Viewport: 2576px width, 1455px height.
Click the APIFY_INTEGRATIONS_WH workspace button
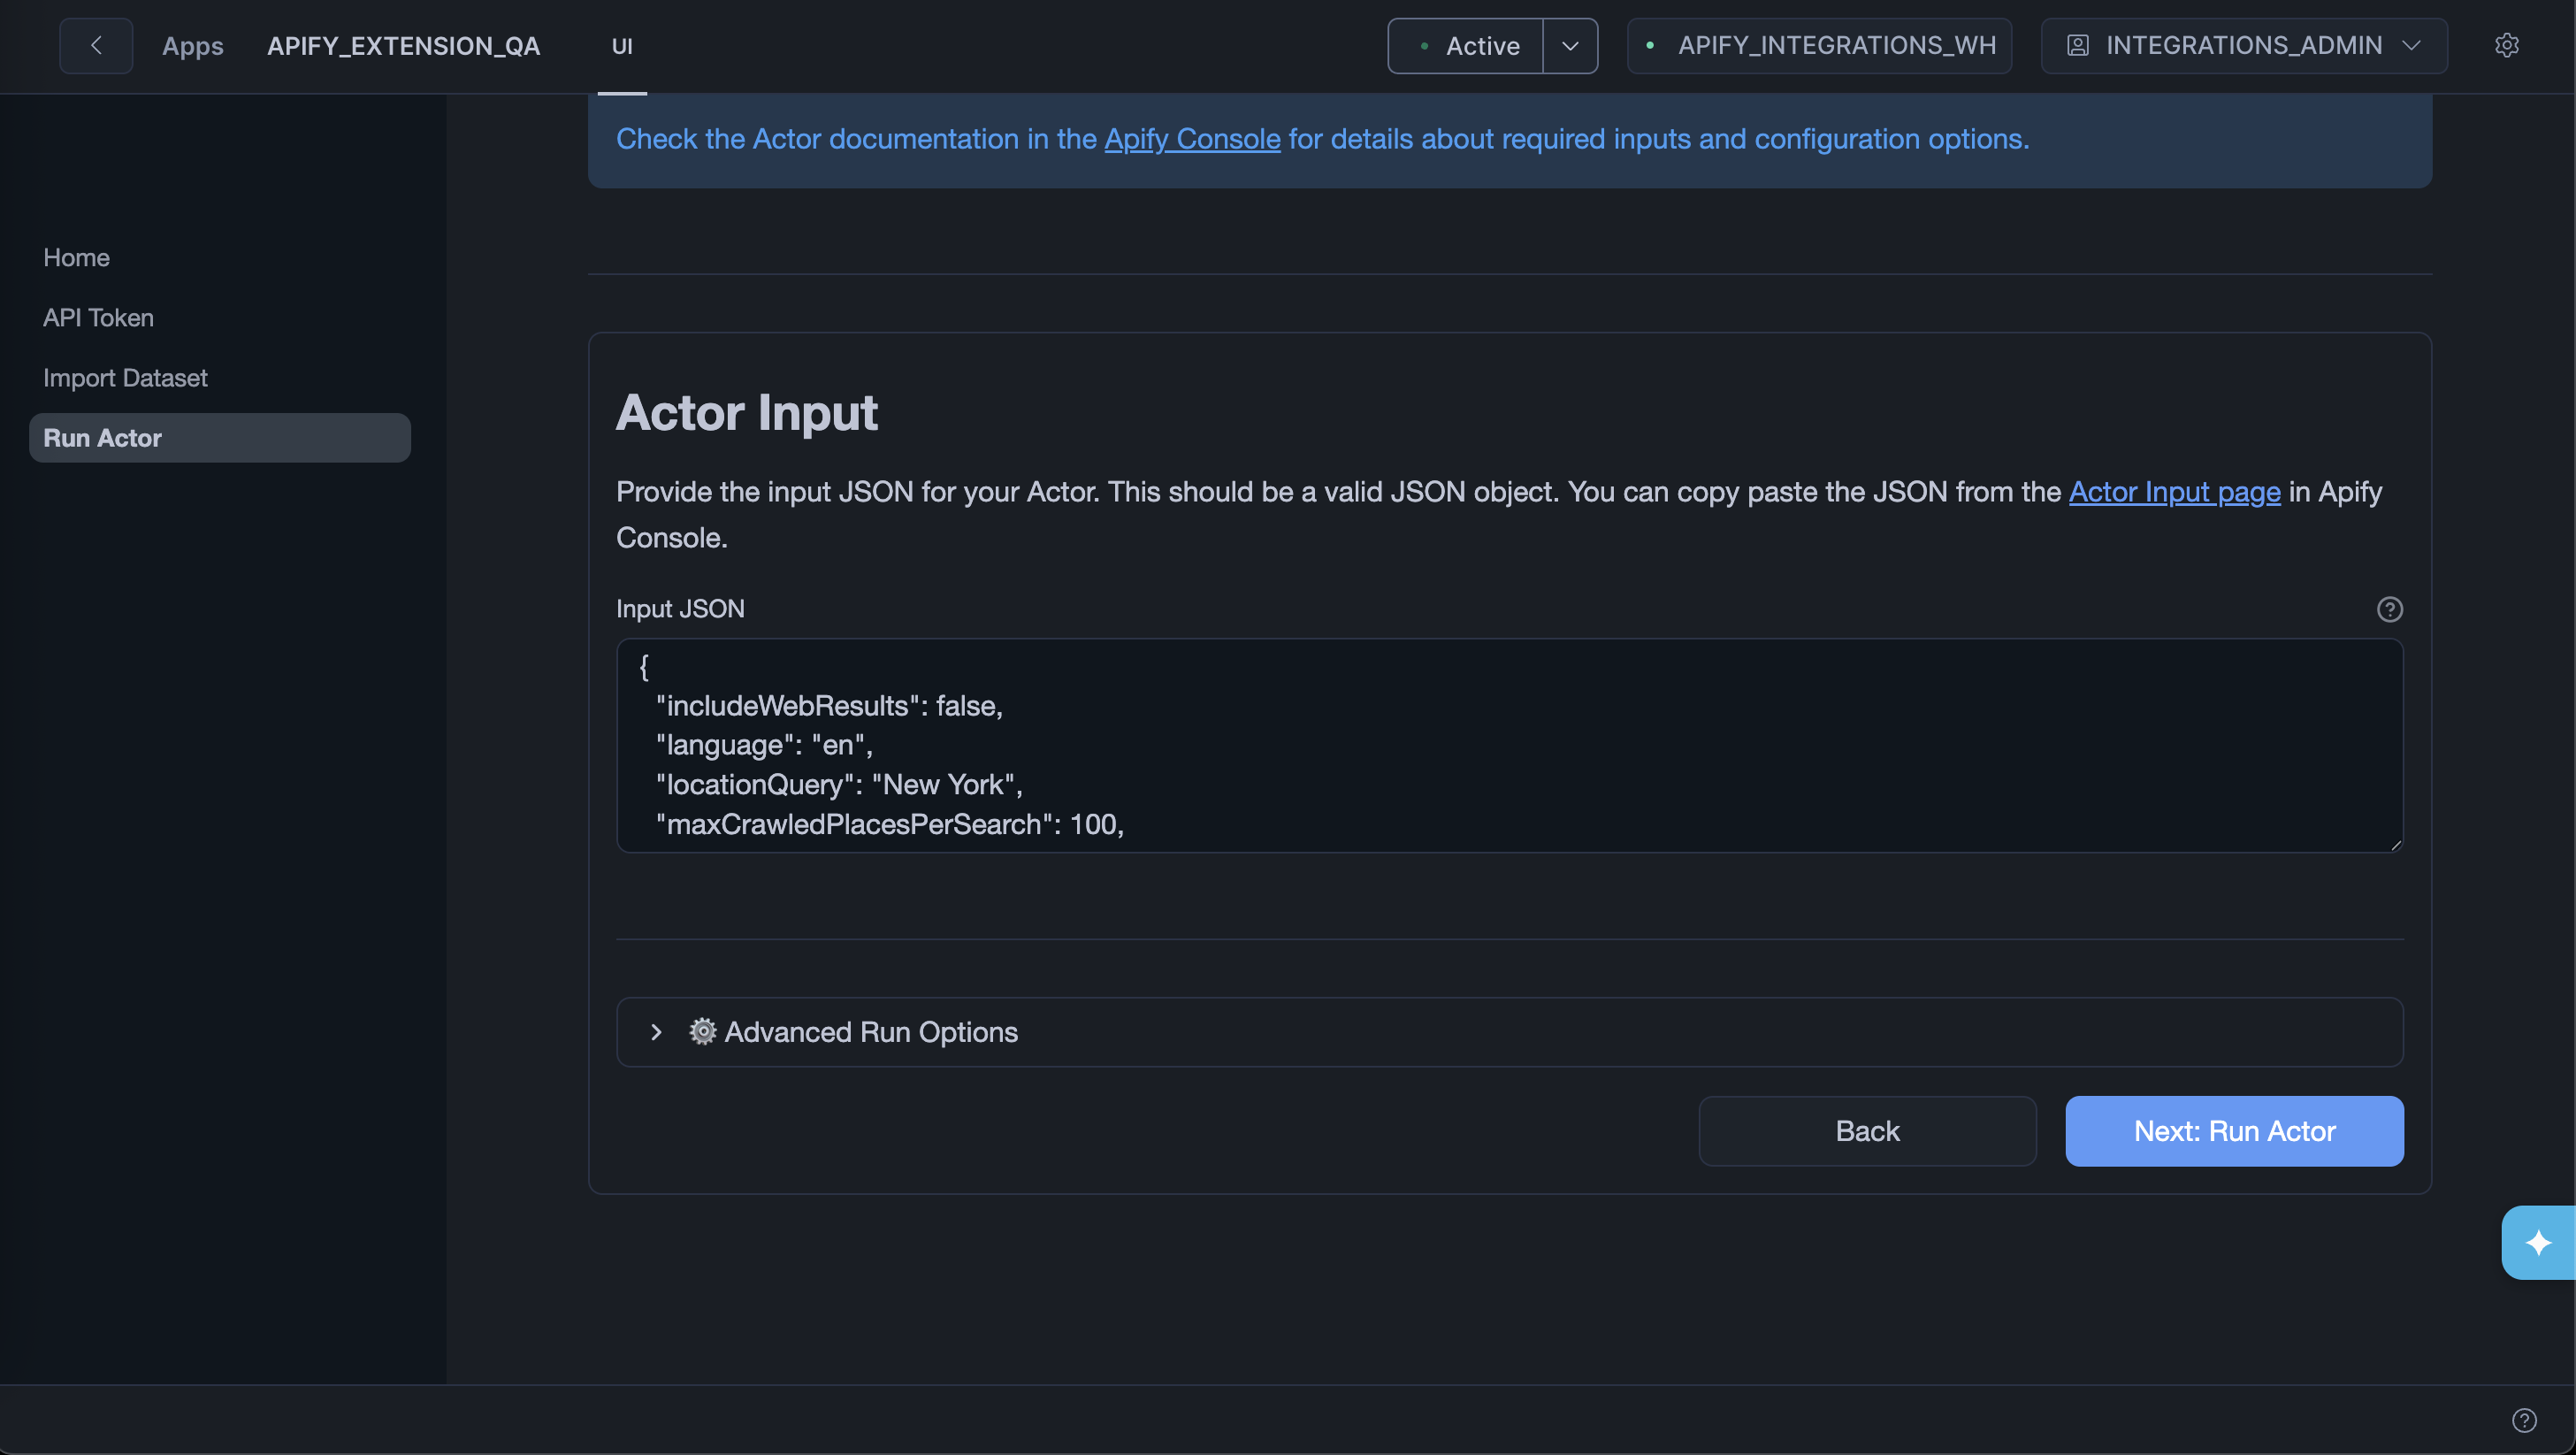click(1818, 45)
